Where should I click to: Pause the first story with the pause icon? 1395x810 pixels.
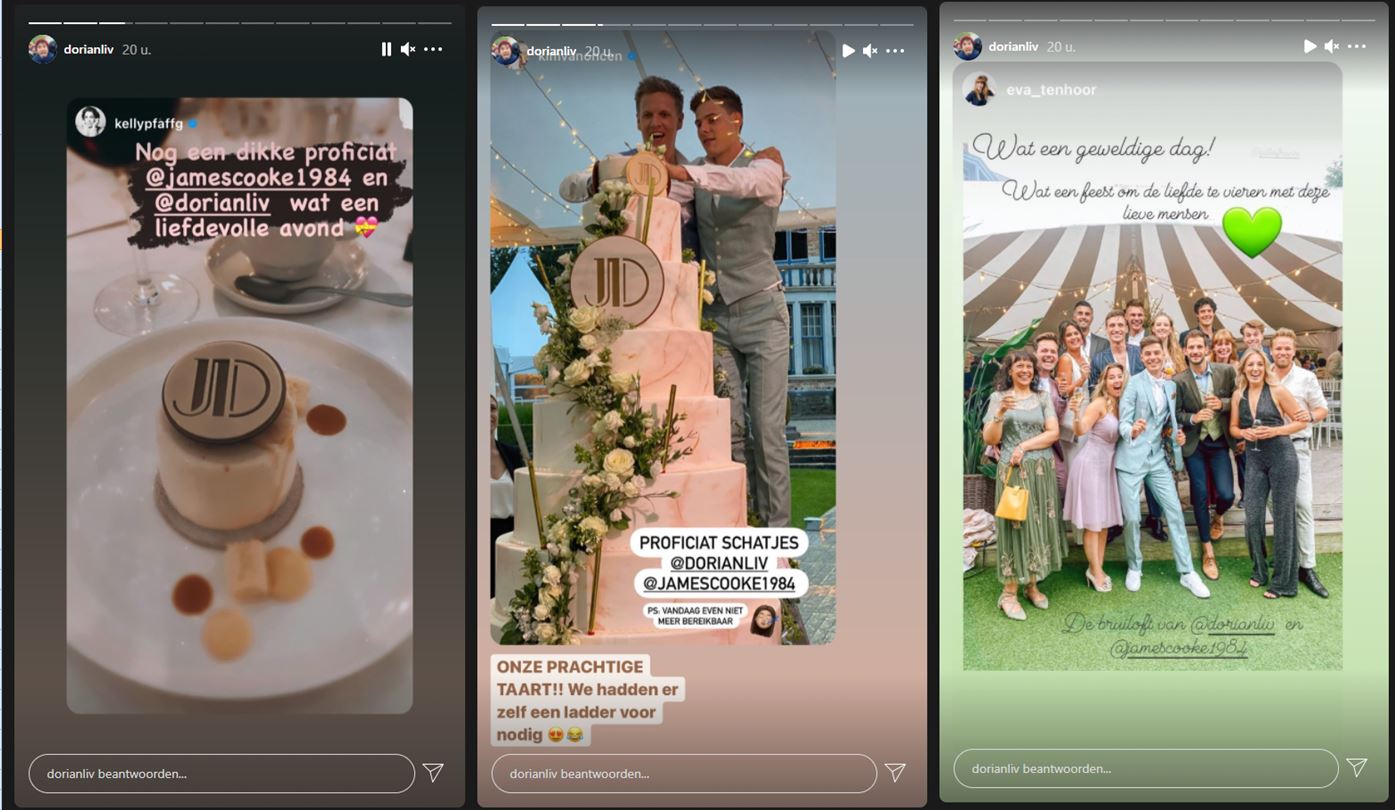[386, 49]
